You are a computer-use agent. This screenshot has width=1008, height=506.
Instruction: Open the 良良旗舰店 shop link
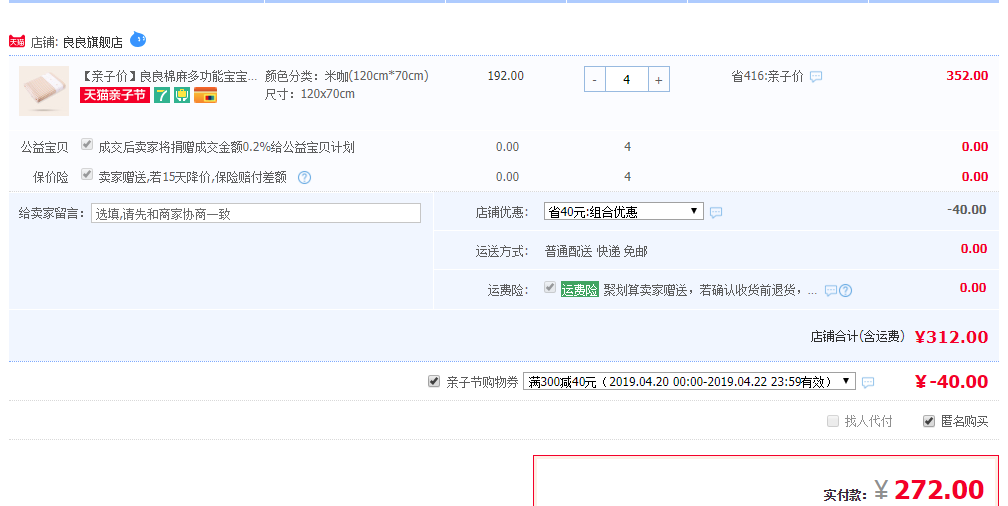tap(93, 42)
